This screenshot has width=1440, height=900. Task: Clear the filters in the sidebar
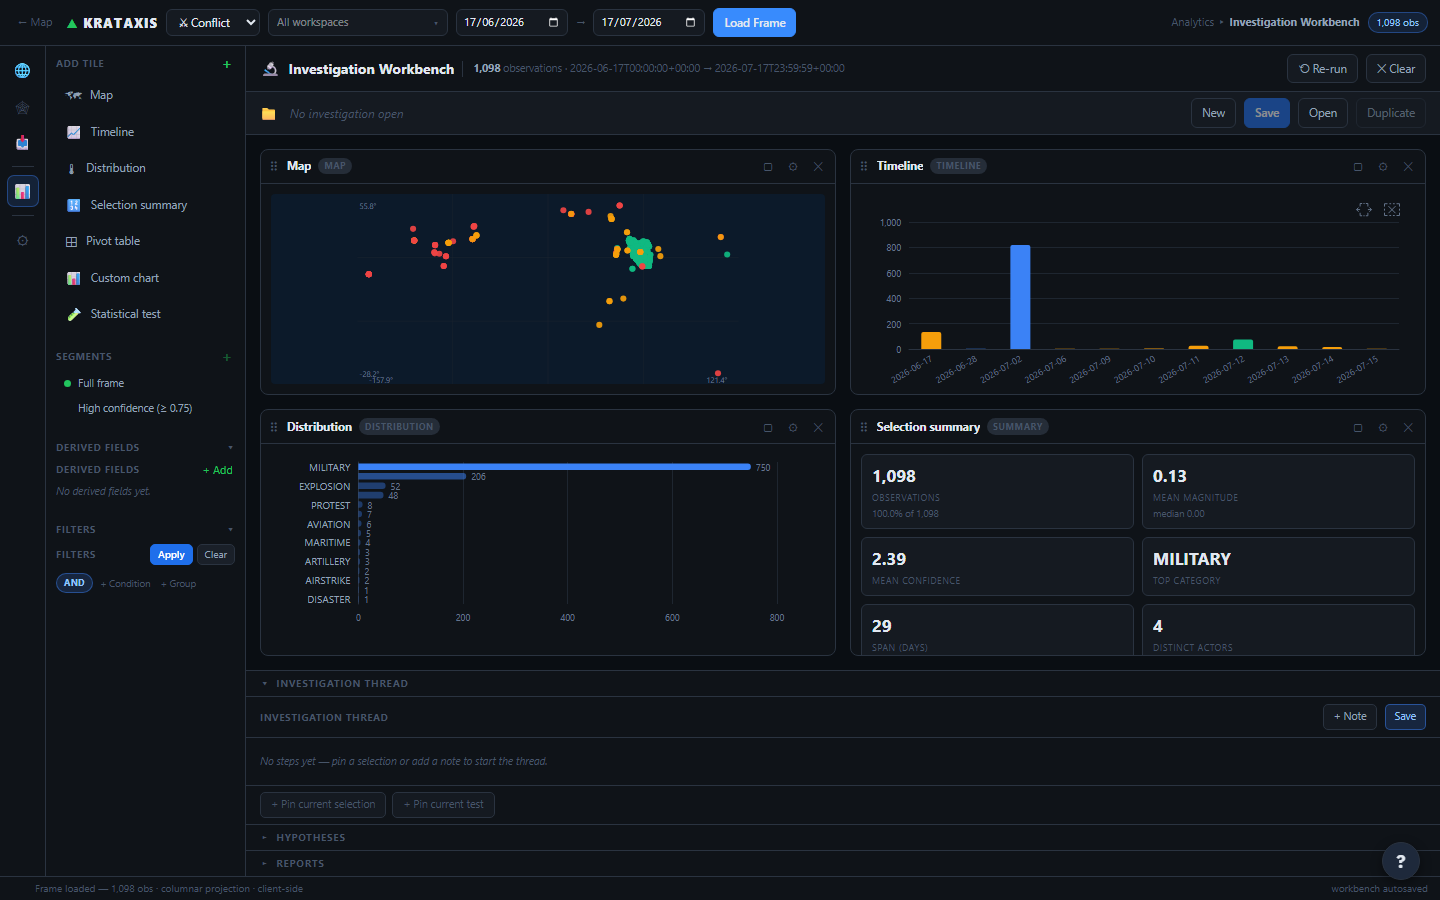[x=216, y=555]
